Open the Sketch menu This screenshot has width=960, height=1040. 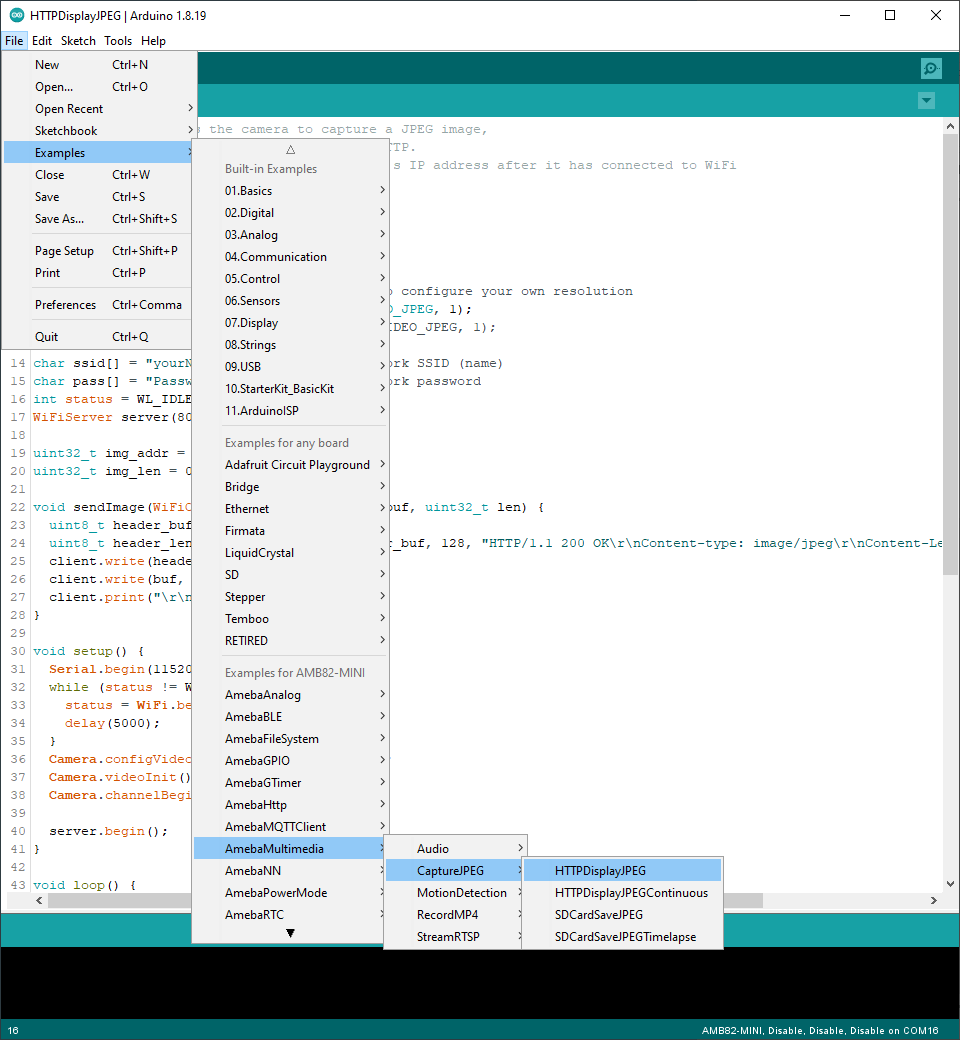(78, 40)
